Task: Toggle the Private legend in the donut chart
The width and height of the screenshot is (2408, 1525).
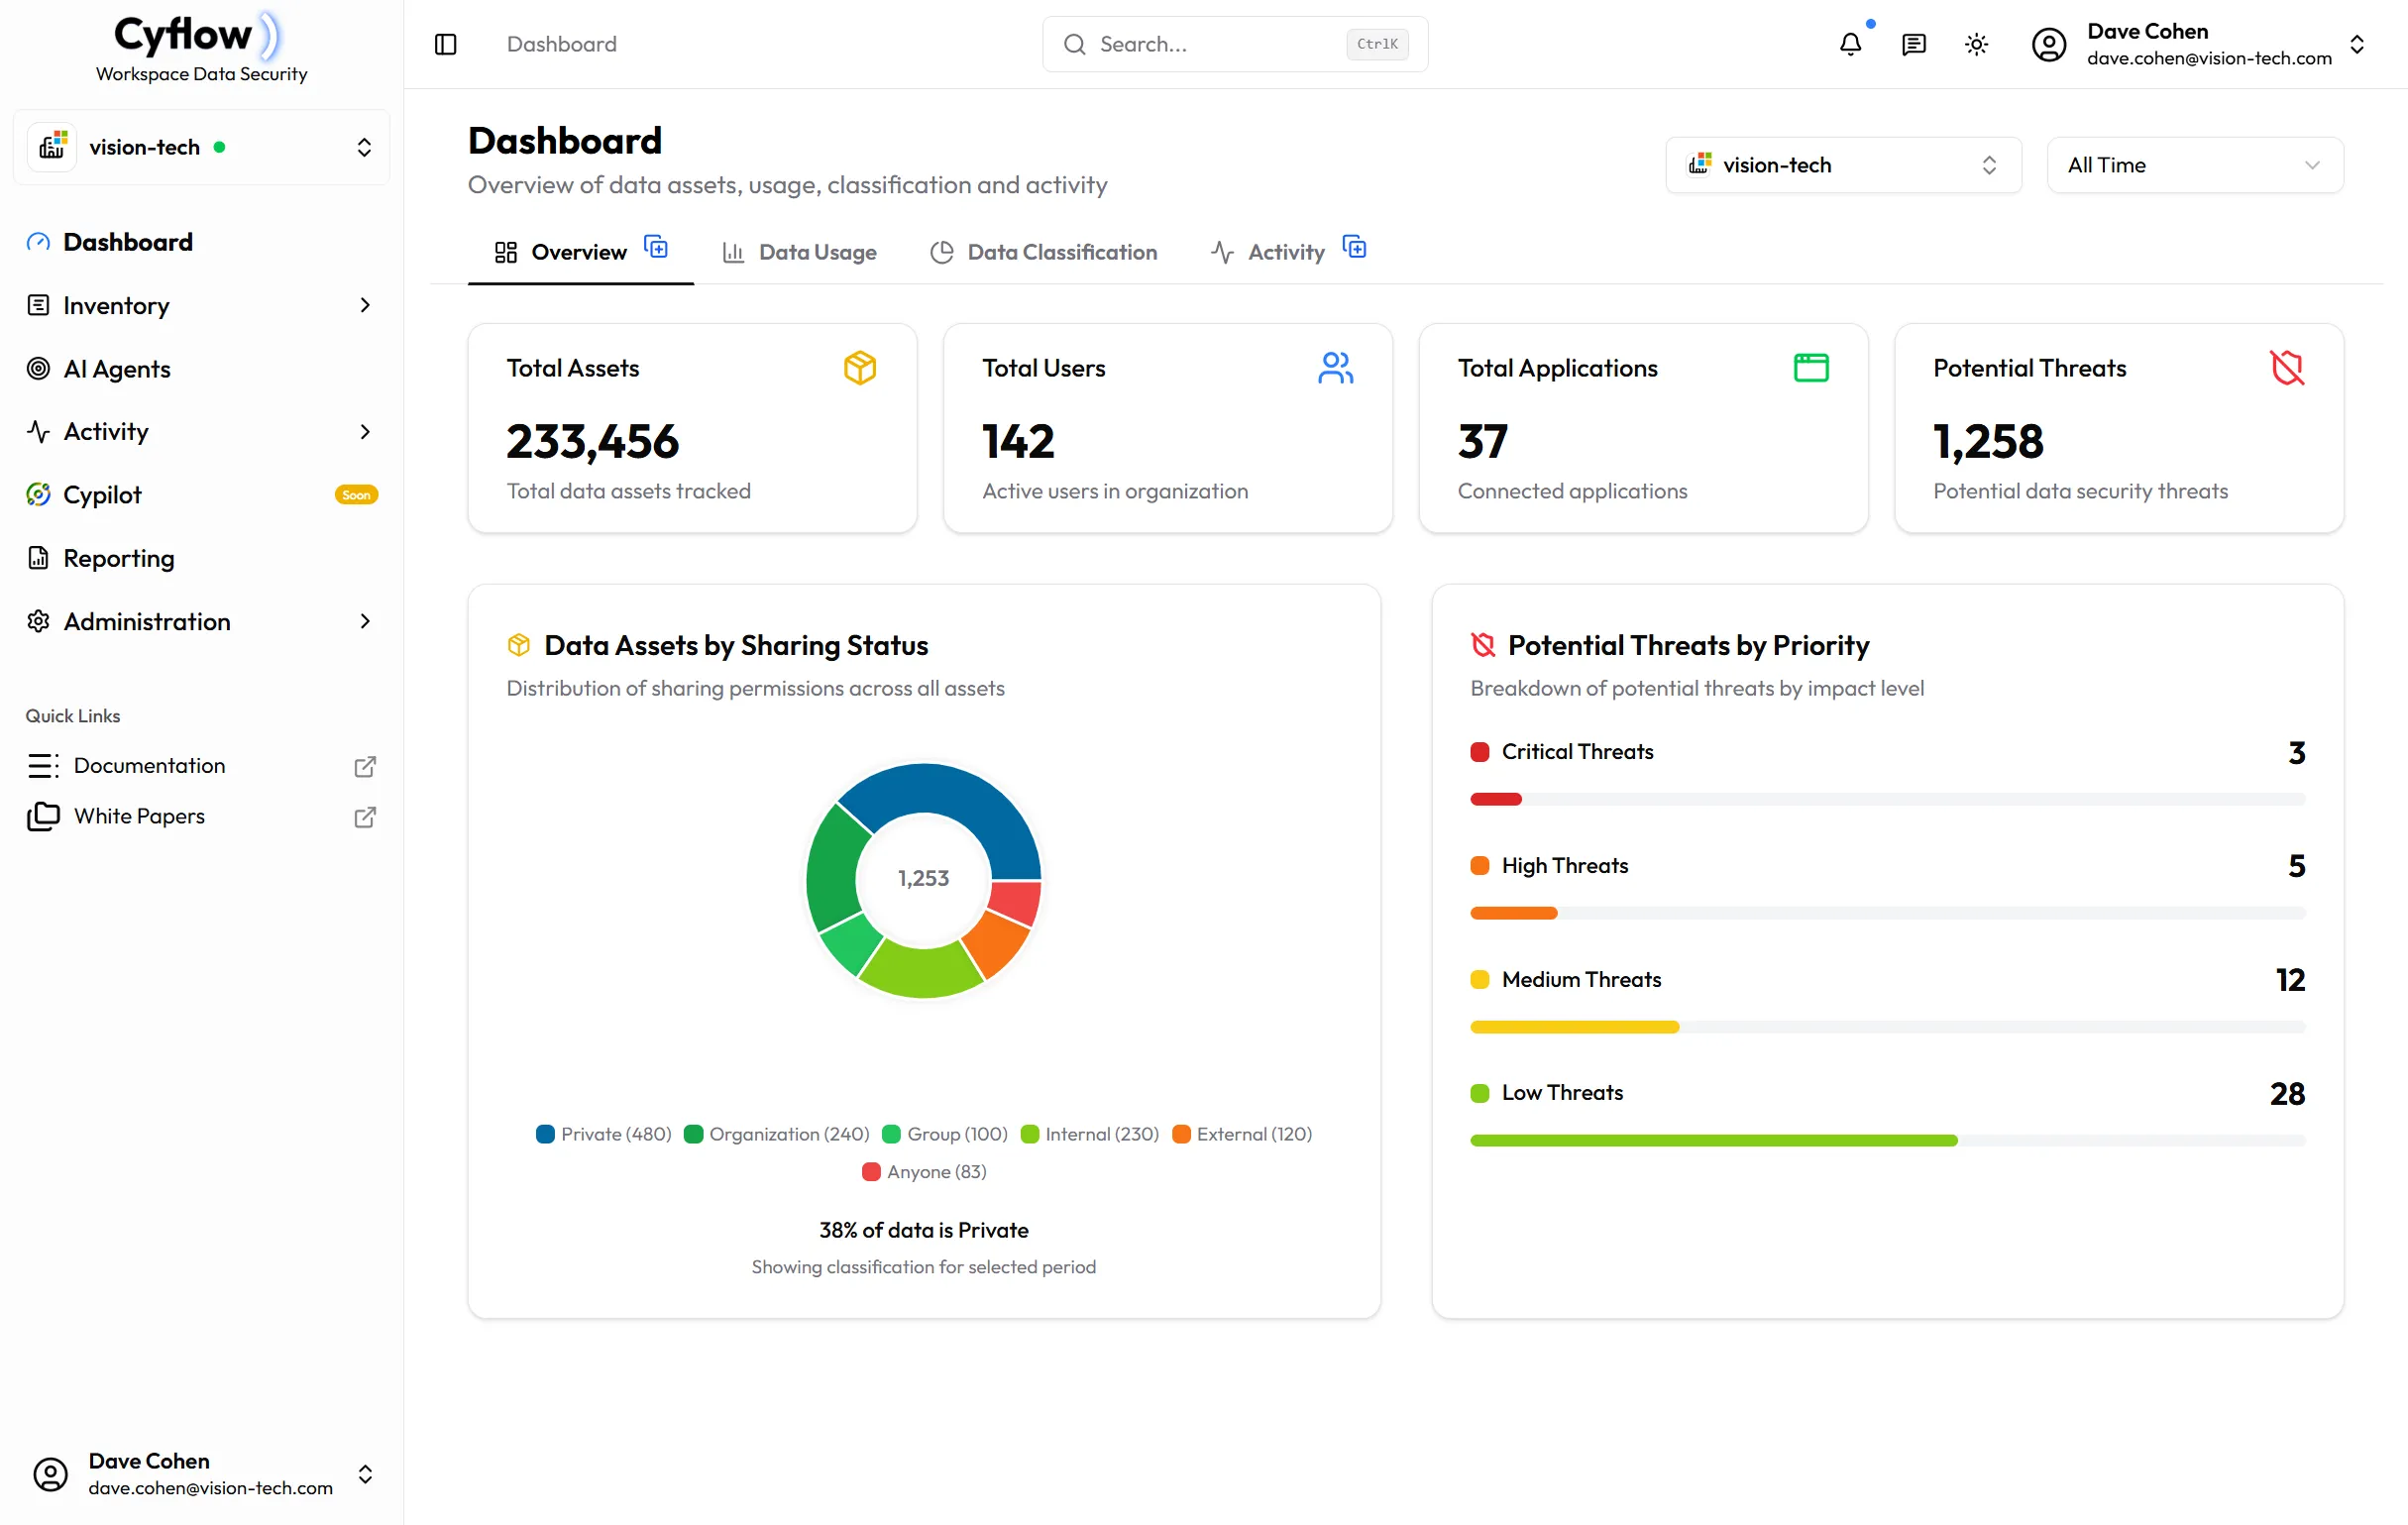Action: [x=603, y=1134]
